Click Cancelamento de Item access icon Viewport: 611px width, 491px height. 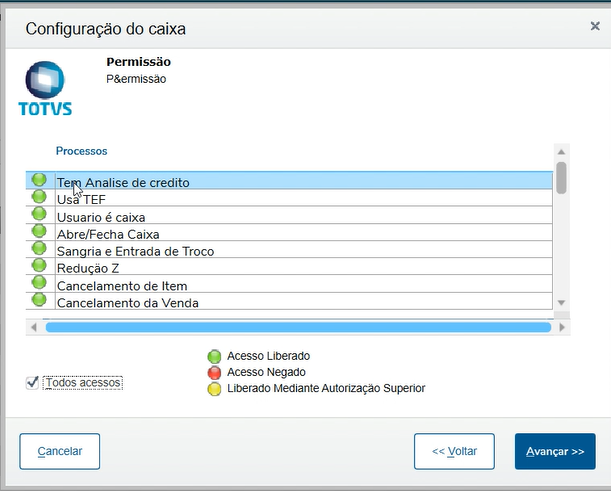pyautogui.click(x=39, y=283)
